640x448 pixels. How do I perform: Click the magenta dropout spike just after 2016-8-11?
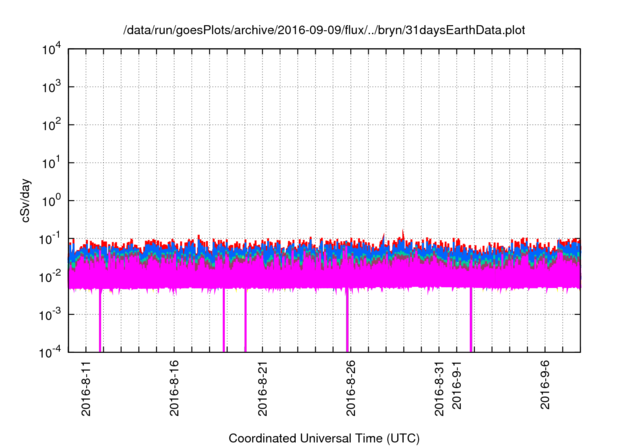point(100,320)
